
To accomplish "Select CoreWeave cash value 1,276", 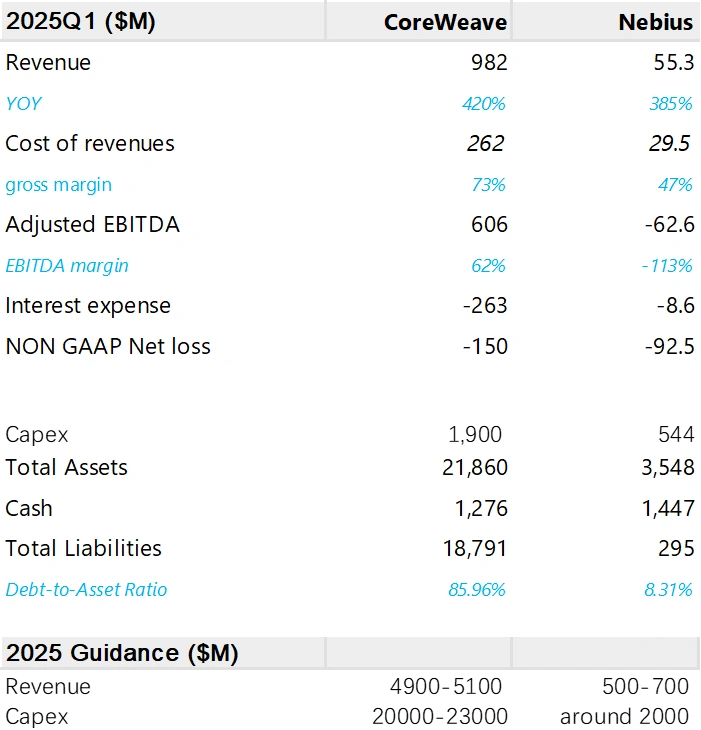I will pyautogui.click(x=481, y=508).
